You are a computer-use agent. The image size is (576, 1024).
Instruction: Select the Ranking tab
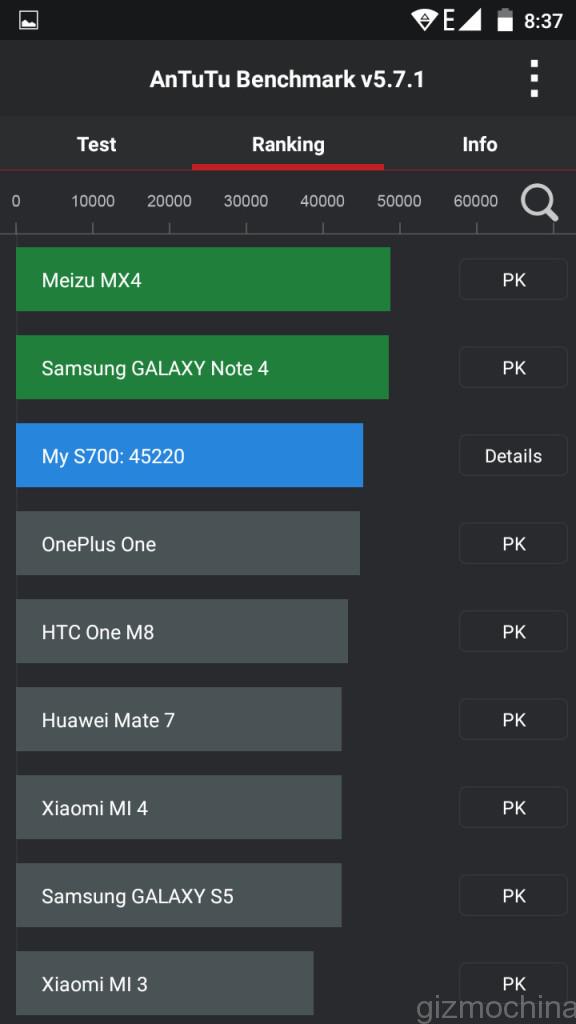coord(288,144)
